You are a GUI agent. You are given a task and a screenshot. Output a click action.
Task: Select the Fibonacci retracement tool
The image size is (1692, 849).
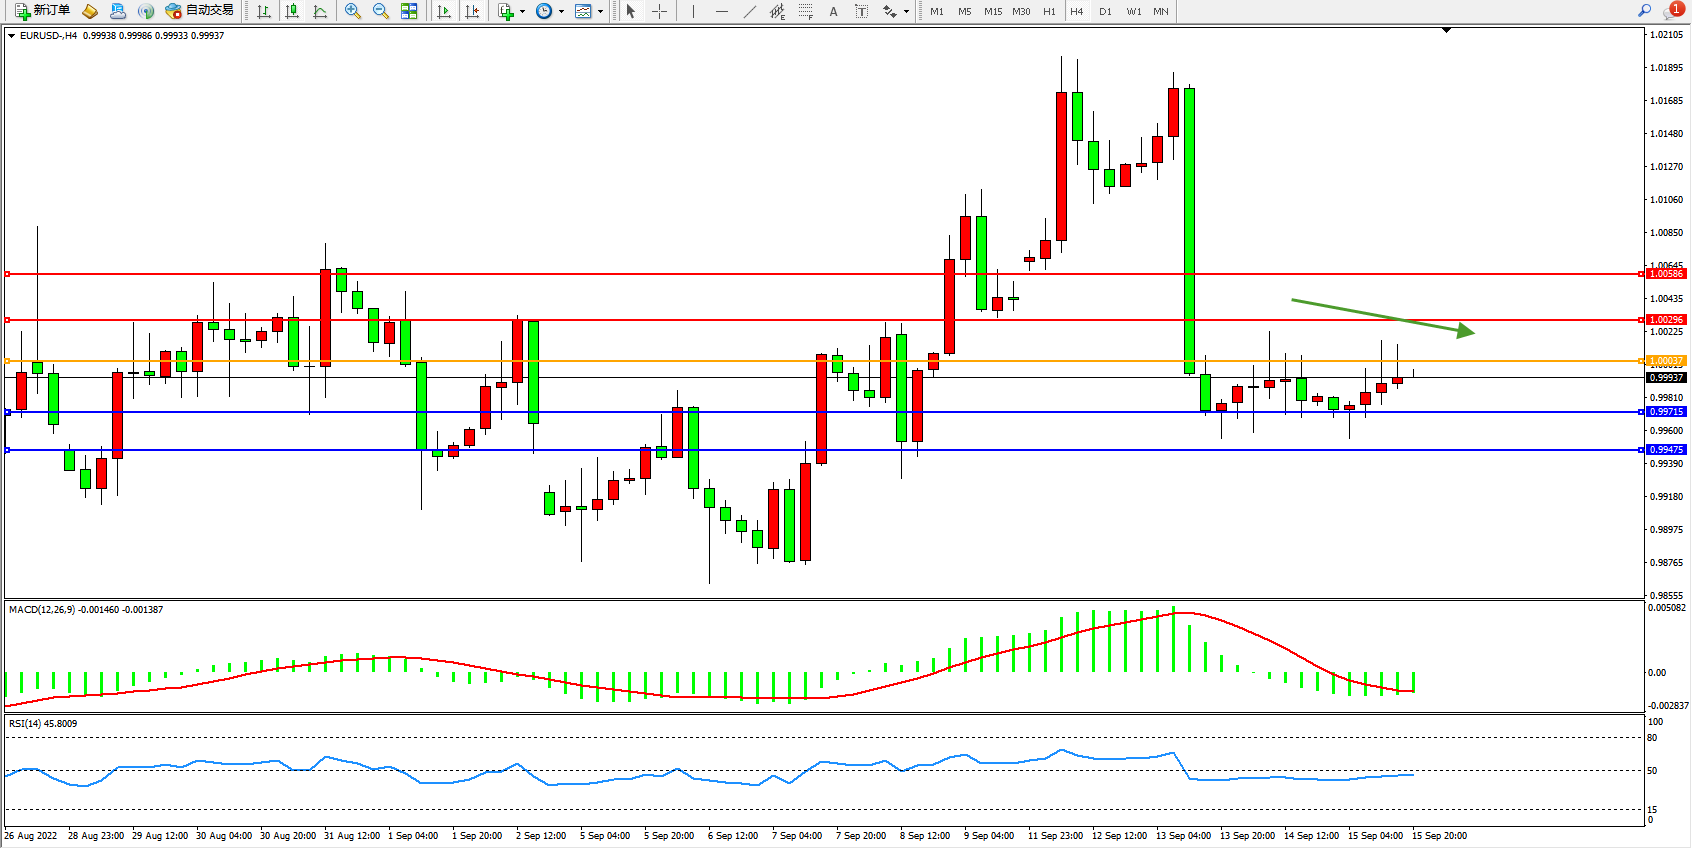pos(806,11)
